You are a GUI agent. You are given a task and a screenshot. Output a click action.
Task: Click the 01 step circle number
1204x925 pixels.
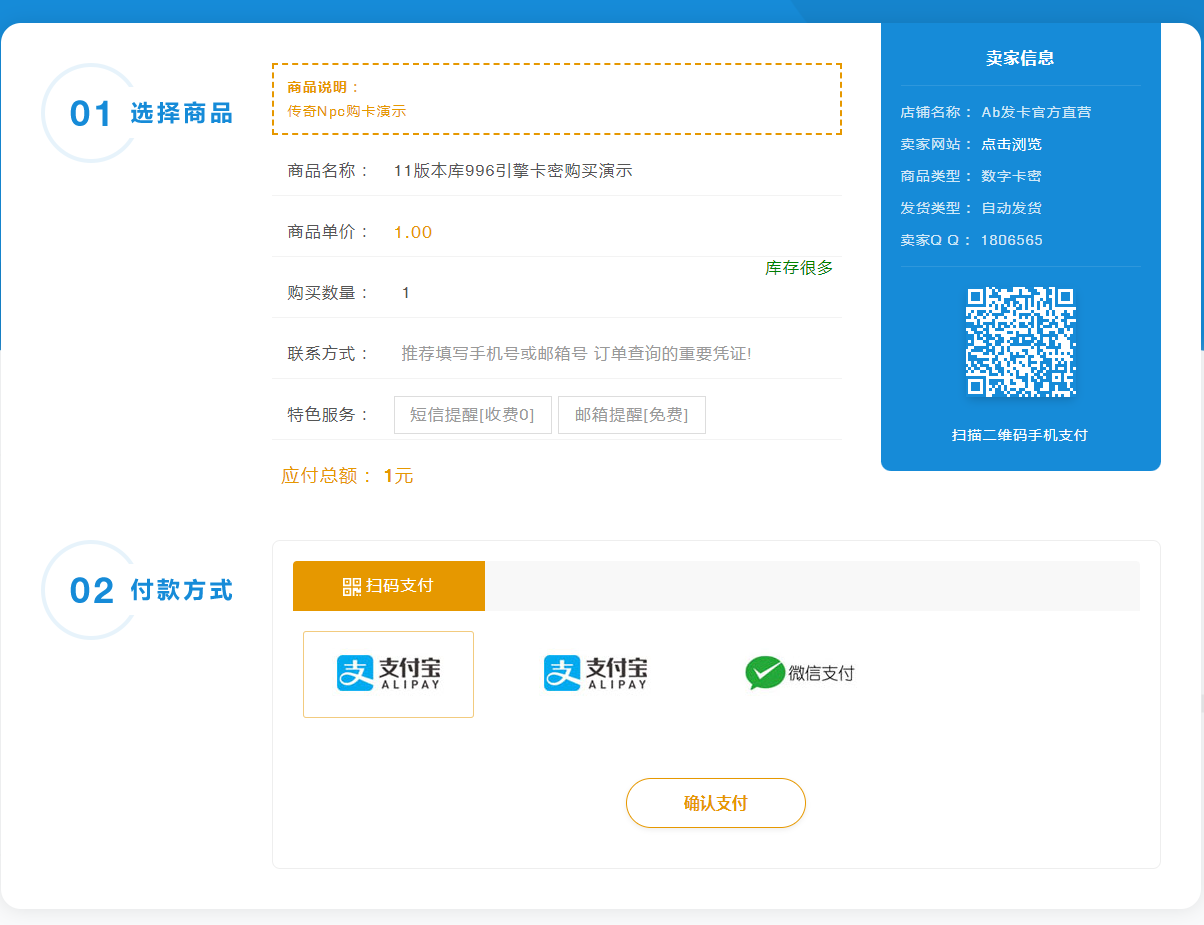[90, 114]
